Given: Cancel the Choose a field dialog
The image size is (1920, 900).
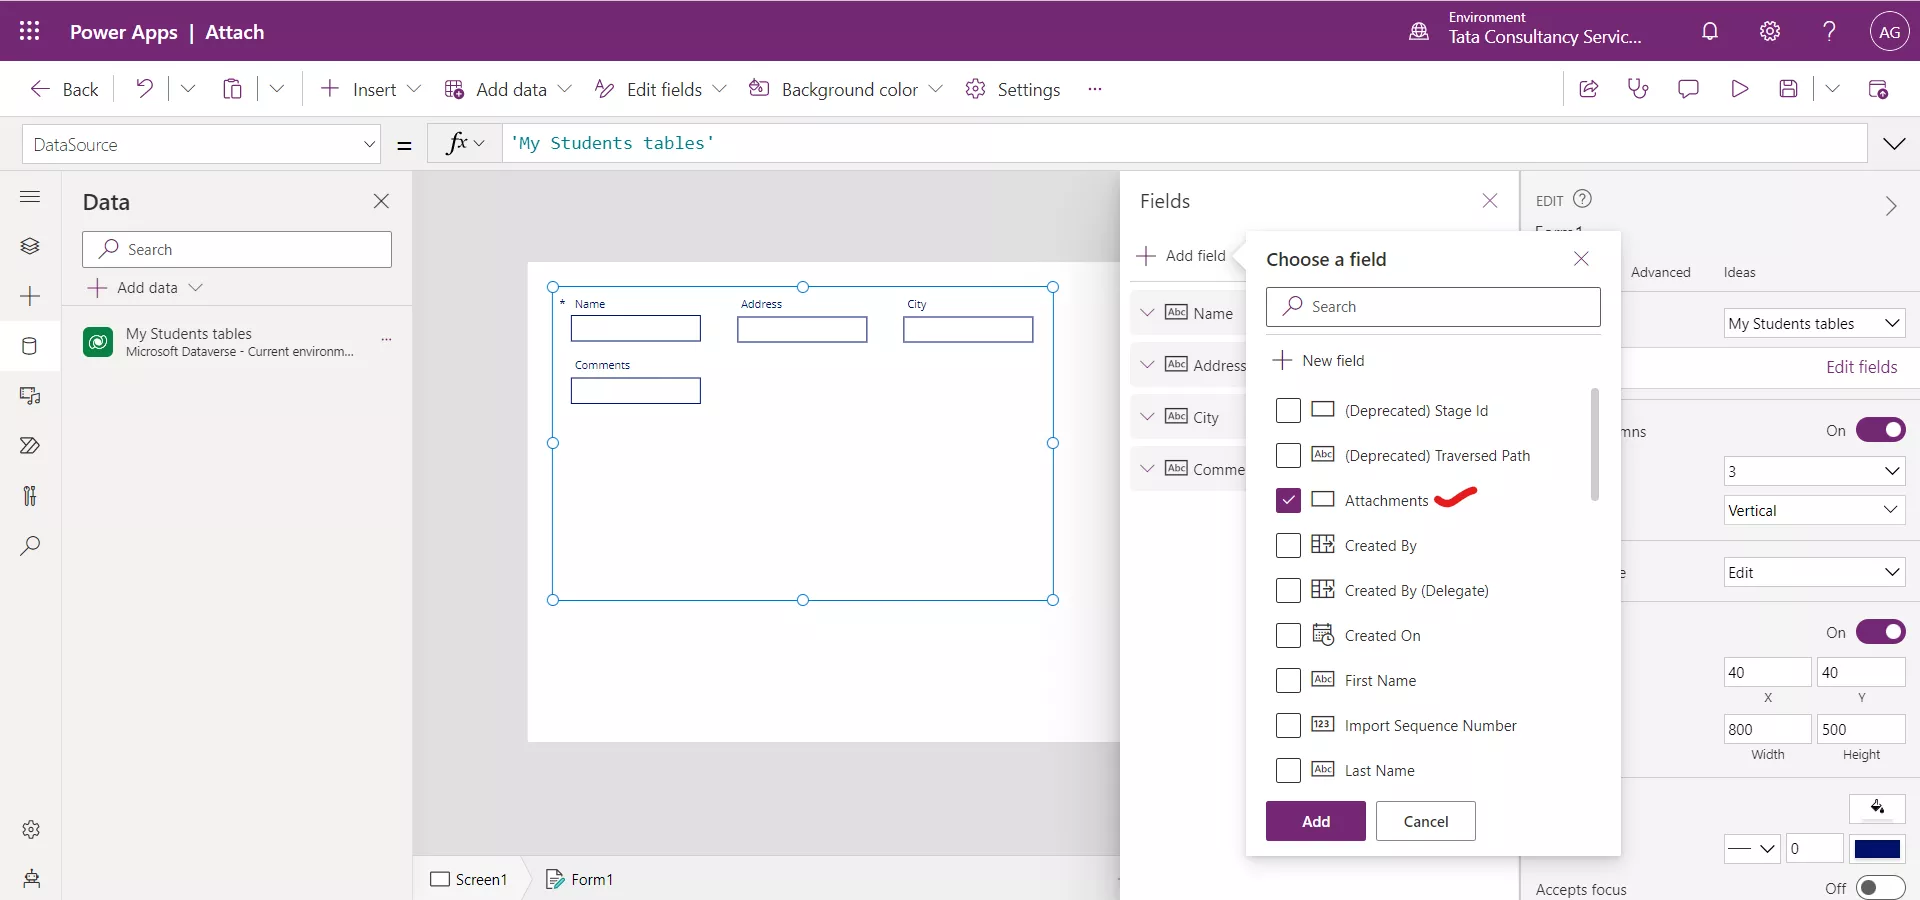Looking at the screenshot, I should [x=1425, y=821].
